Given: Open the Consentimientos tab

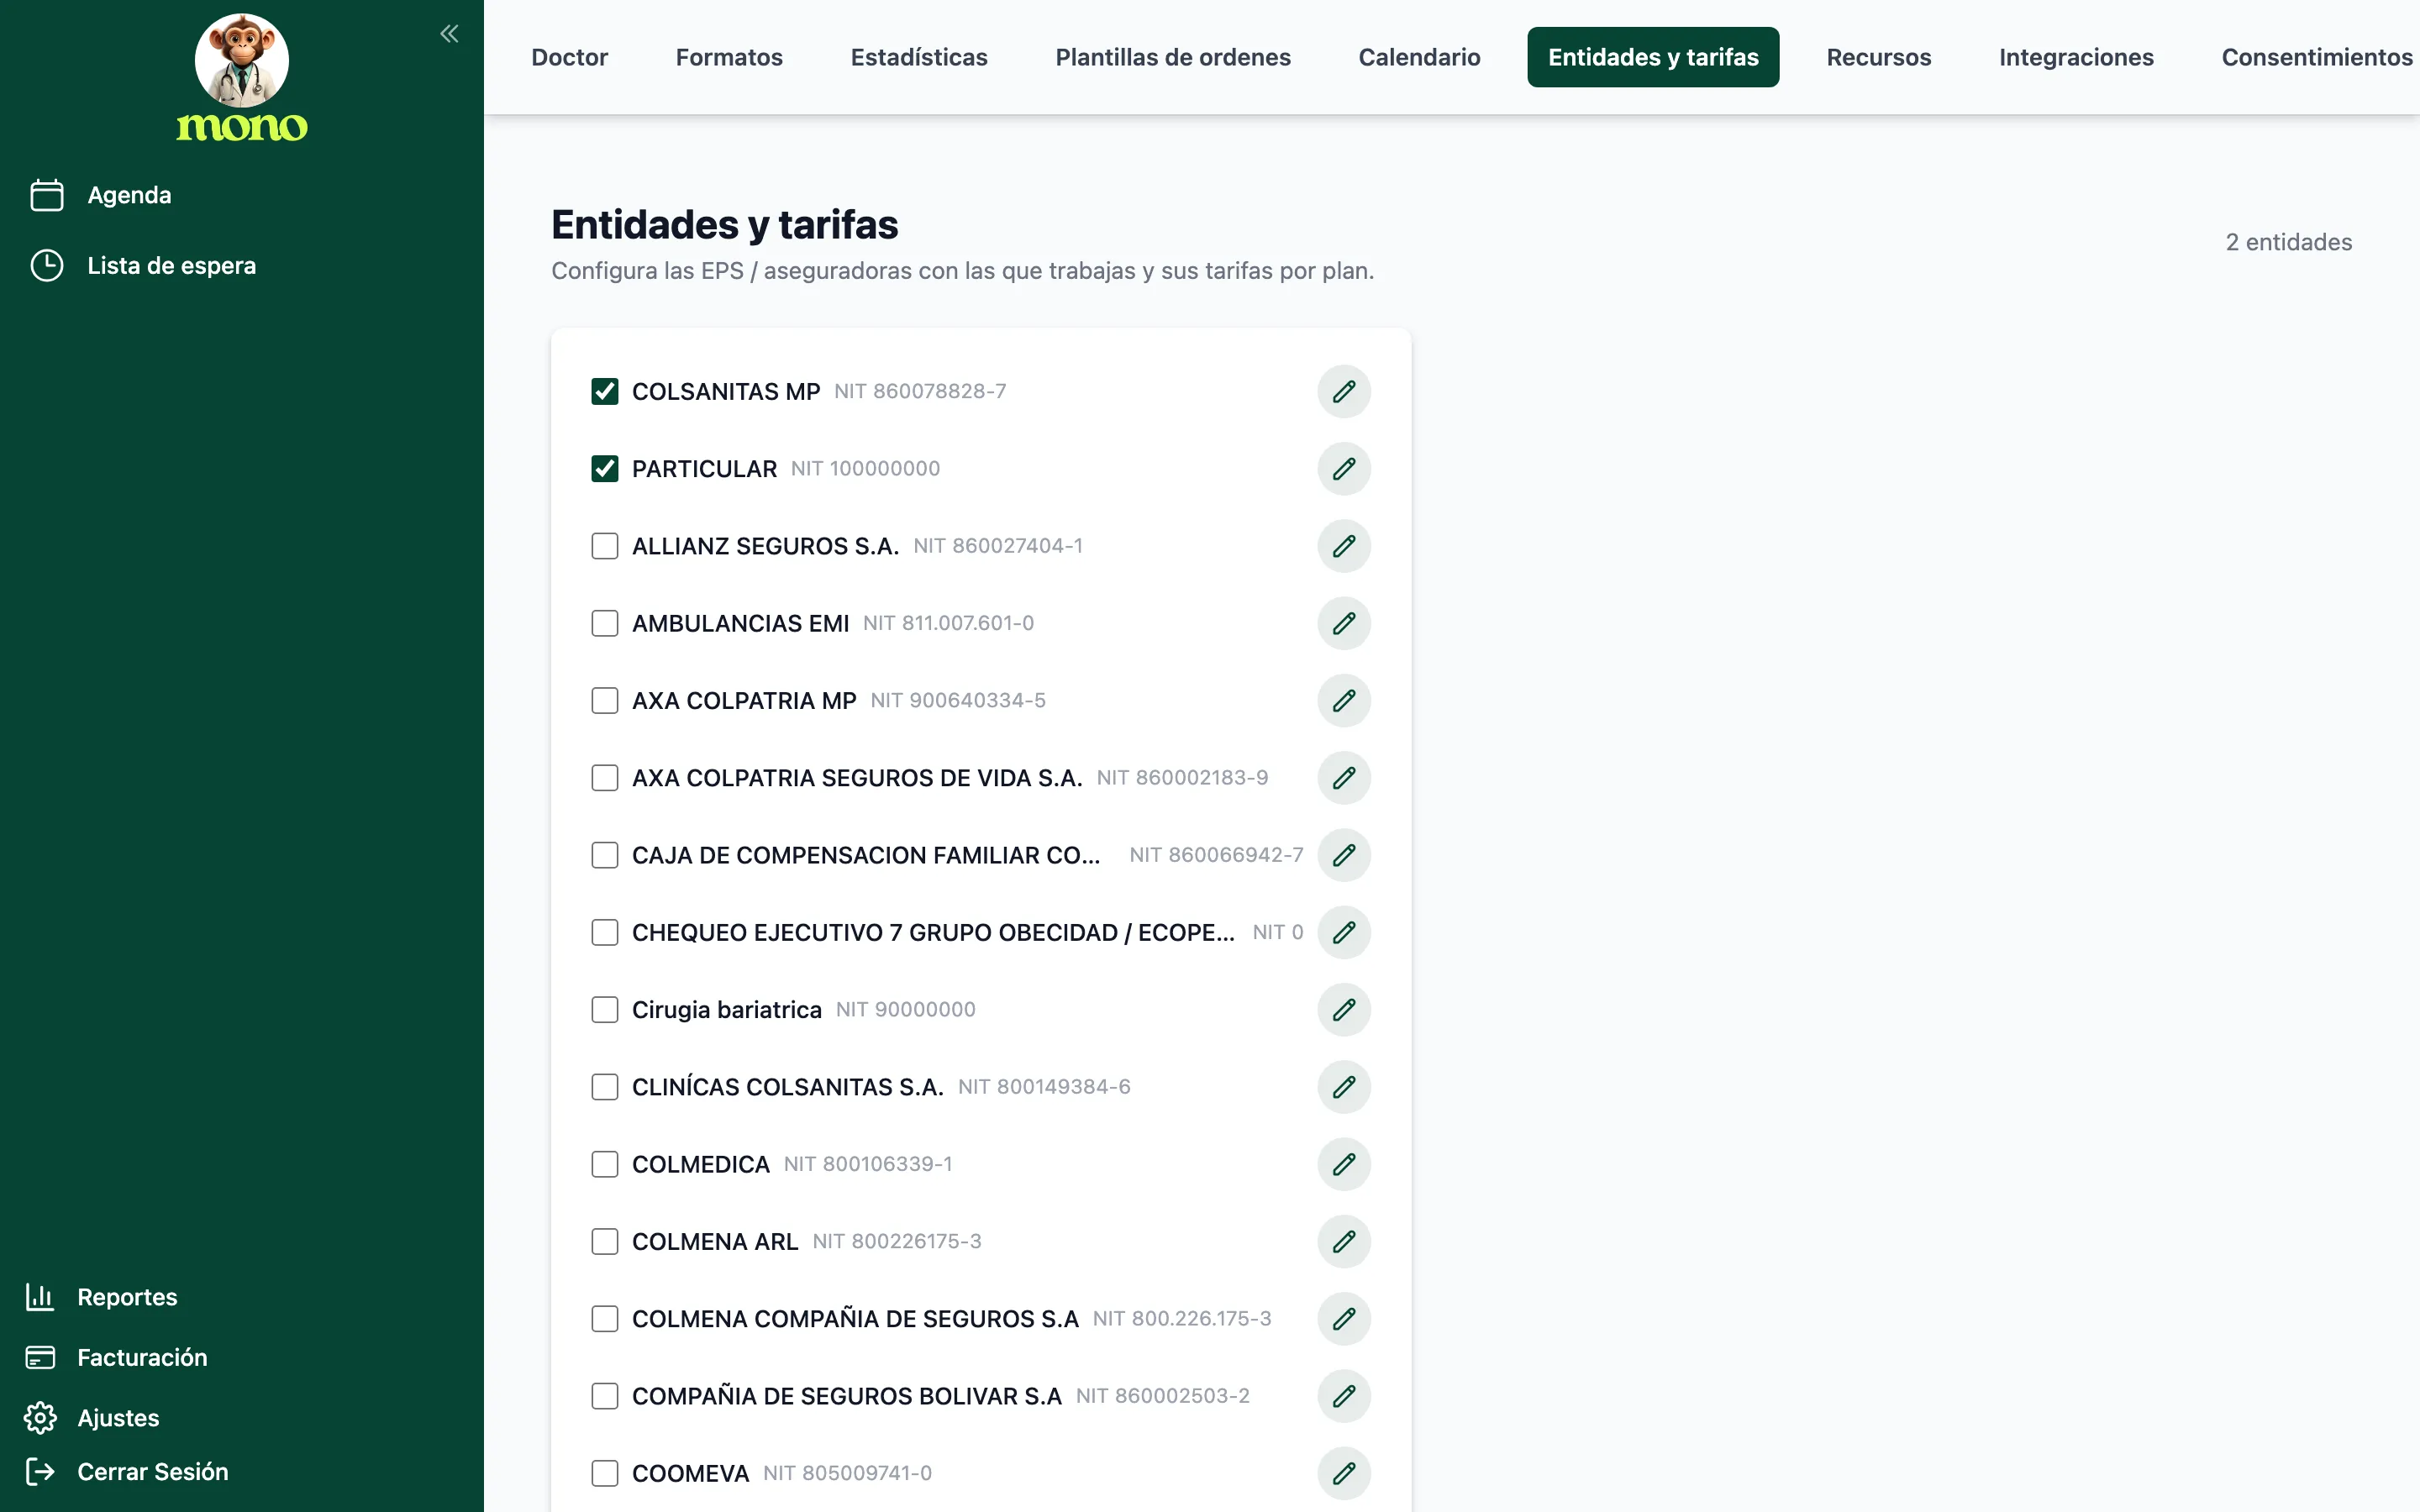Looking at the screenshot, I should (2316, 57).
